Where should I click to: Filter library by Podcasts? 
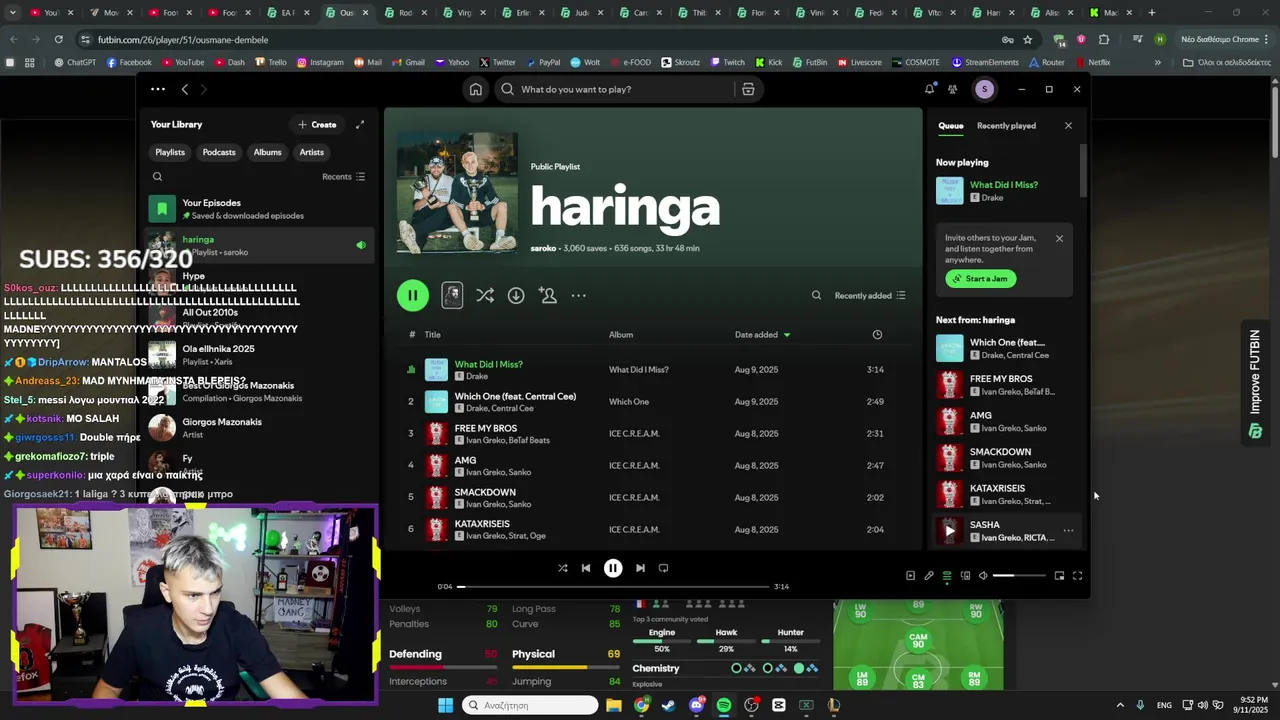[x=219, y=152]
